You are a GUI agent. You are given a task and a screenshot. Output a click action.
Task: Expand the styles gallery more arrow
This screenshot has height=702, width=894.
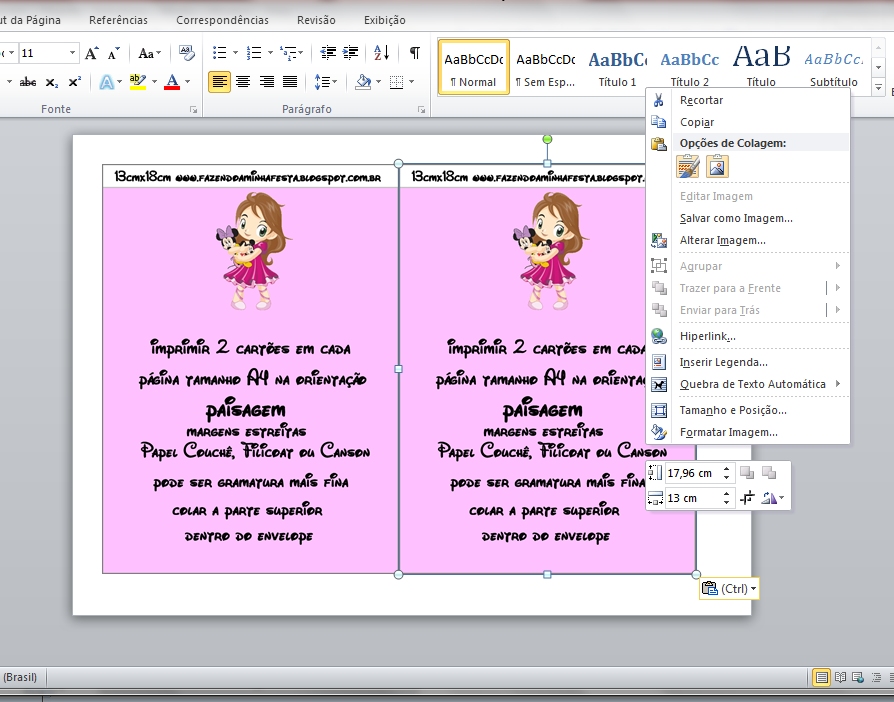[x=879, y=88]
